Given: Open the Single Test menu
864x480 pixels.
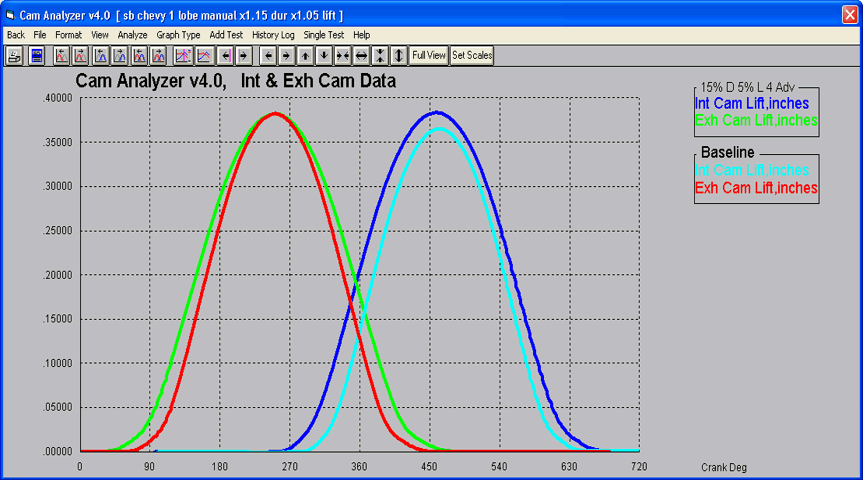Looking at the screenshot, I should coord(323,35).
